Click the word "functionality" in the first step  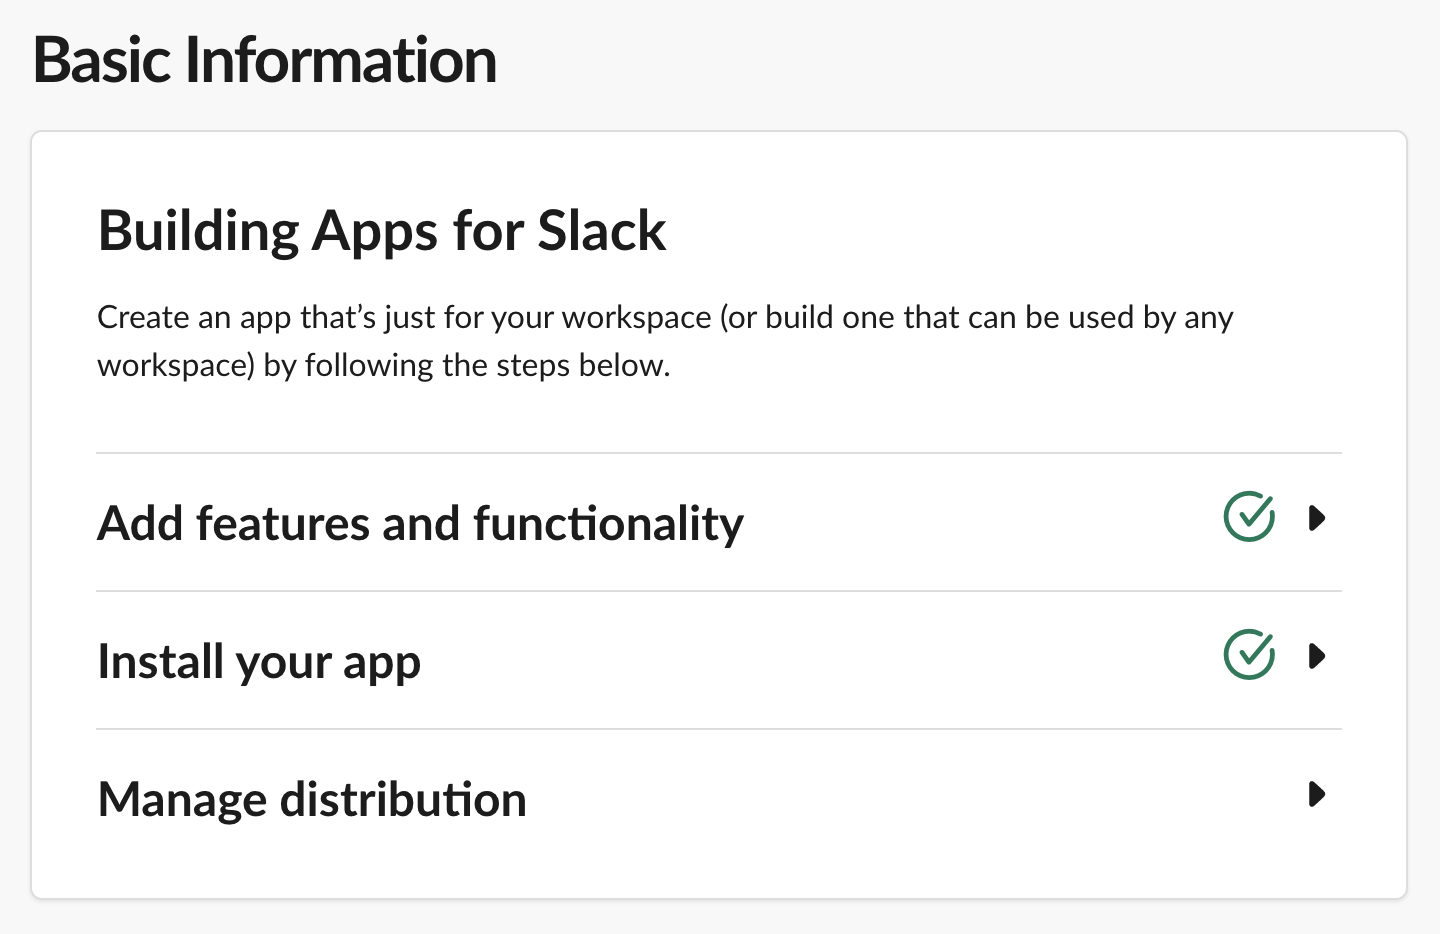608,523
